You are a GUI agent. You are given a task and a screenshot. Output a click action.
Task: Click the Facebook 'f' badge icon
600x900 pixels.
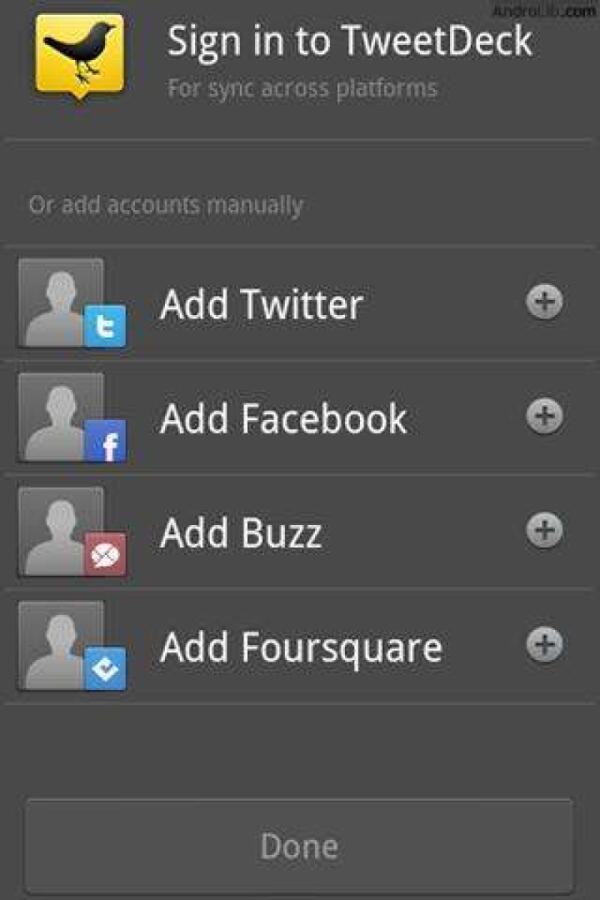[105, 441]
